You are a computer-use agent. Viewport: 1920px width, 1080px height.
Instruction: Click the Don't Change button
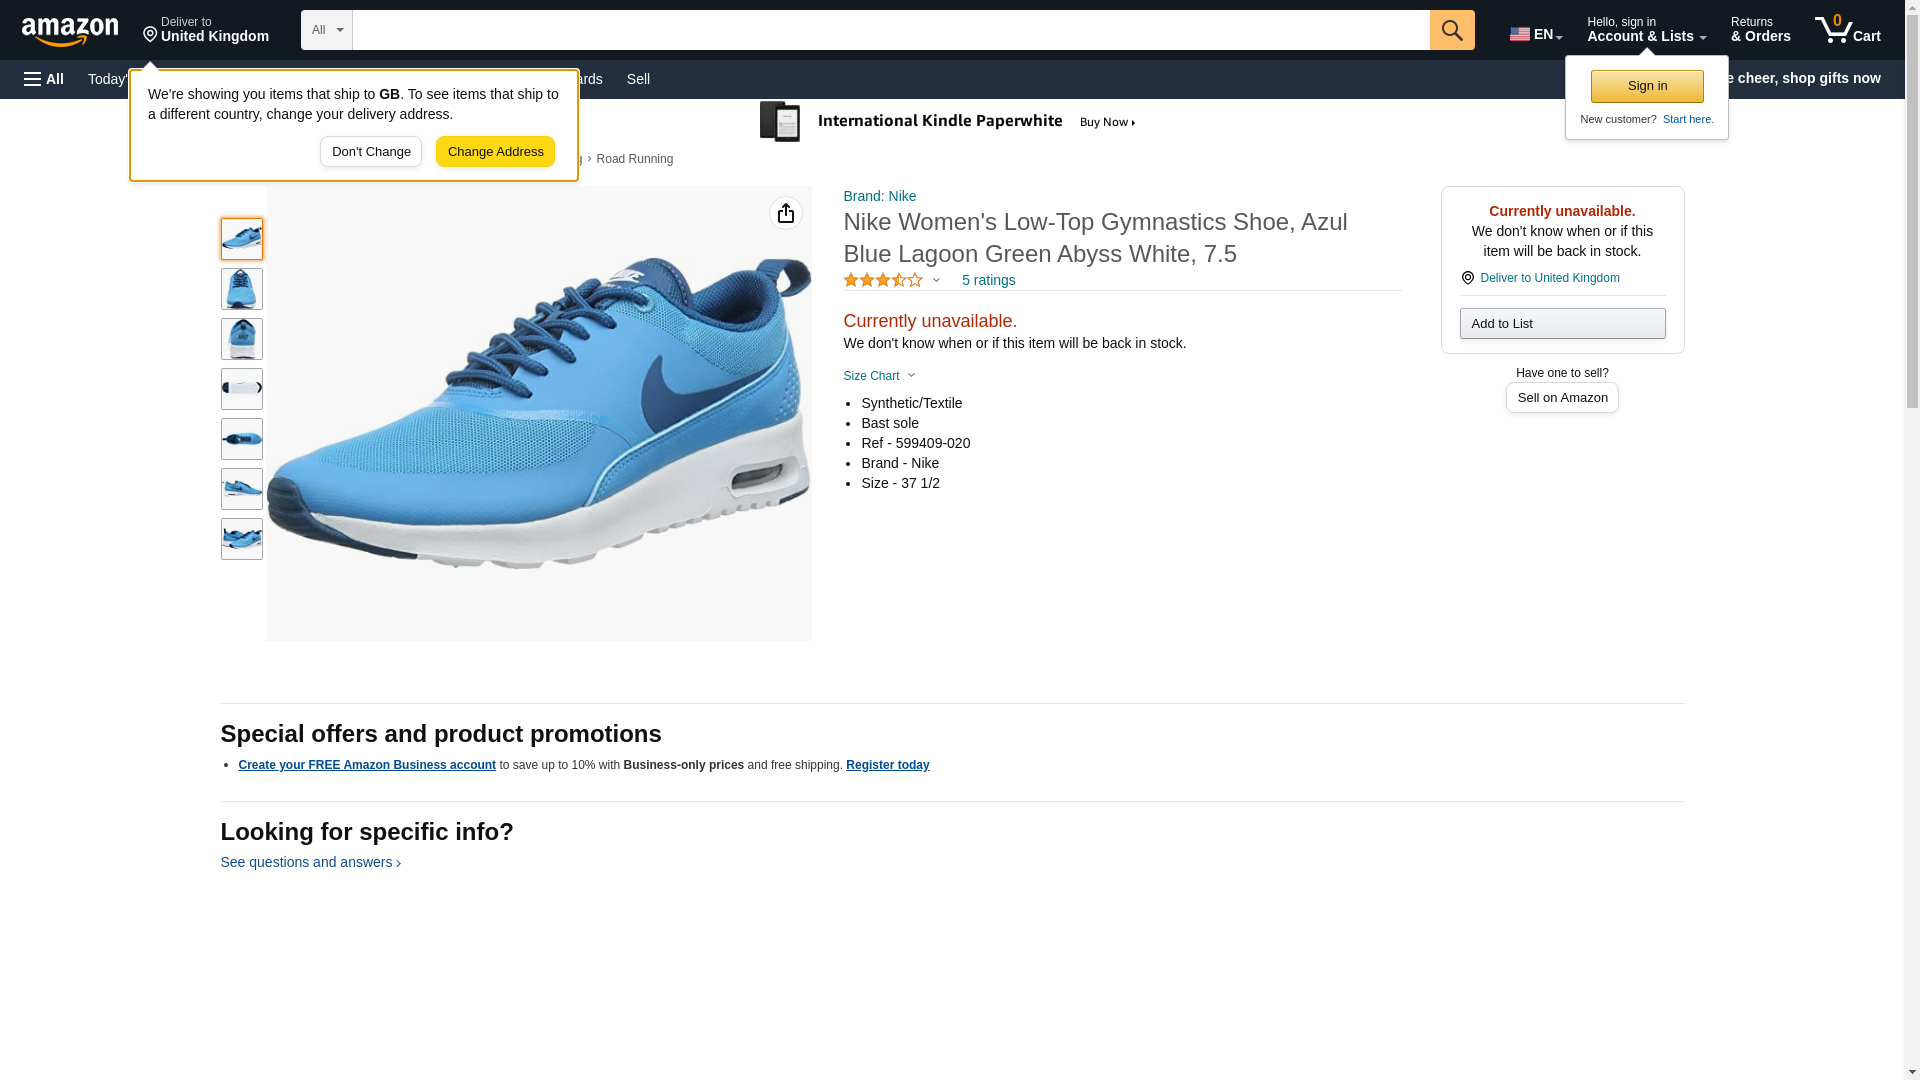(371, 152)
